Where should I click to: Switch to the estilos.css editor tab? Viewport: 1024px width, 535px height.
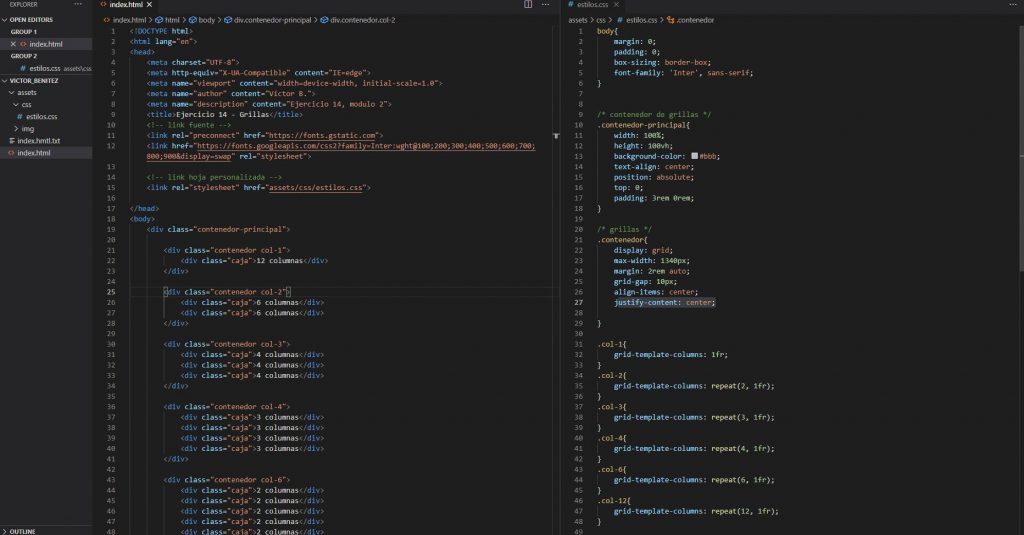593,4
